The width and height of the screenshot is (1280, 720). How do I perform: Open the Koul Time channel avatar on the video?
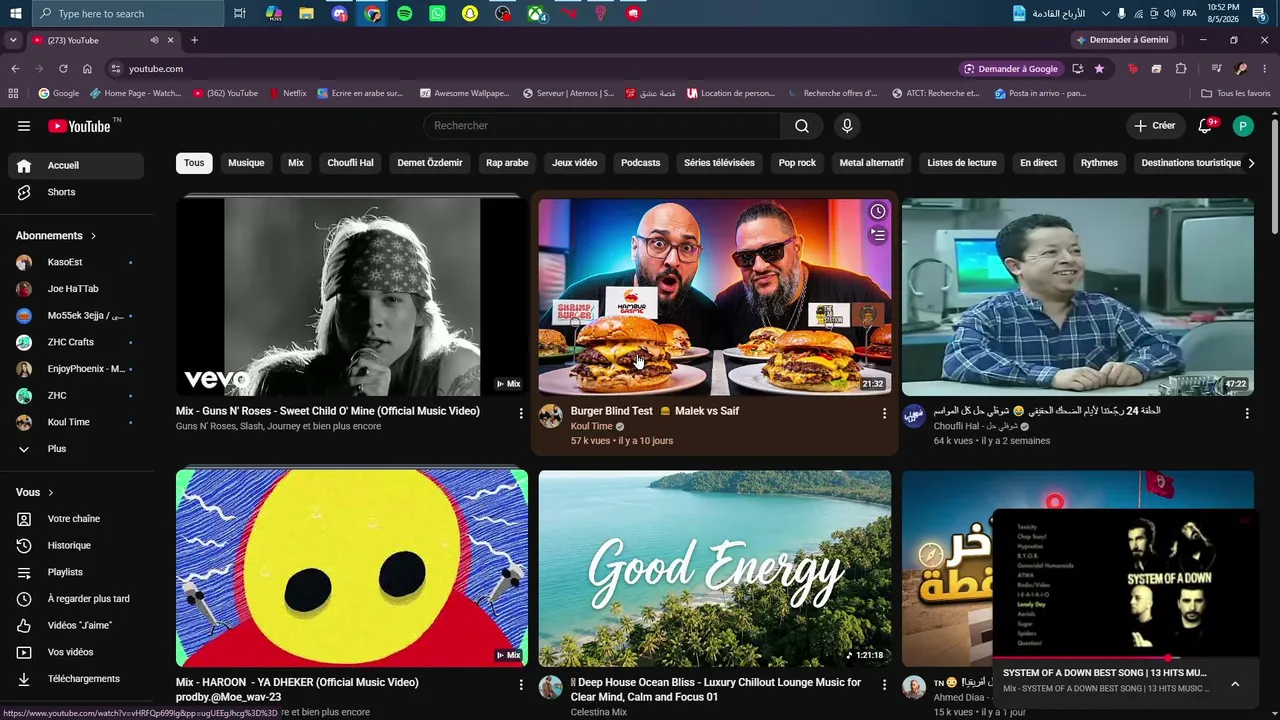click(x=551, y=416)
